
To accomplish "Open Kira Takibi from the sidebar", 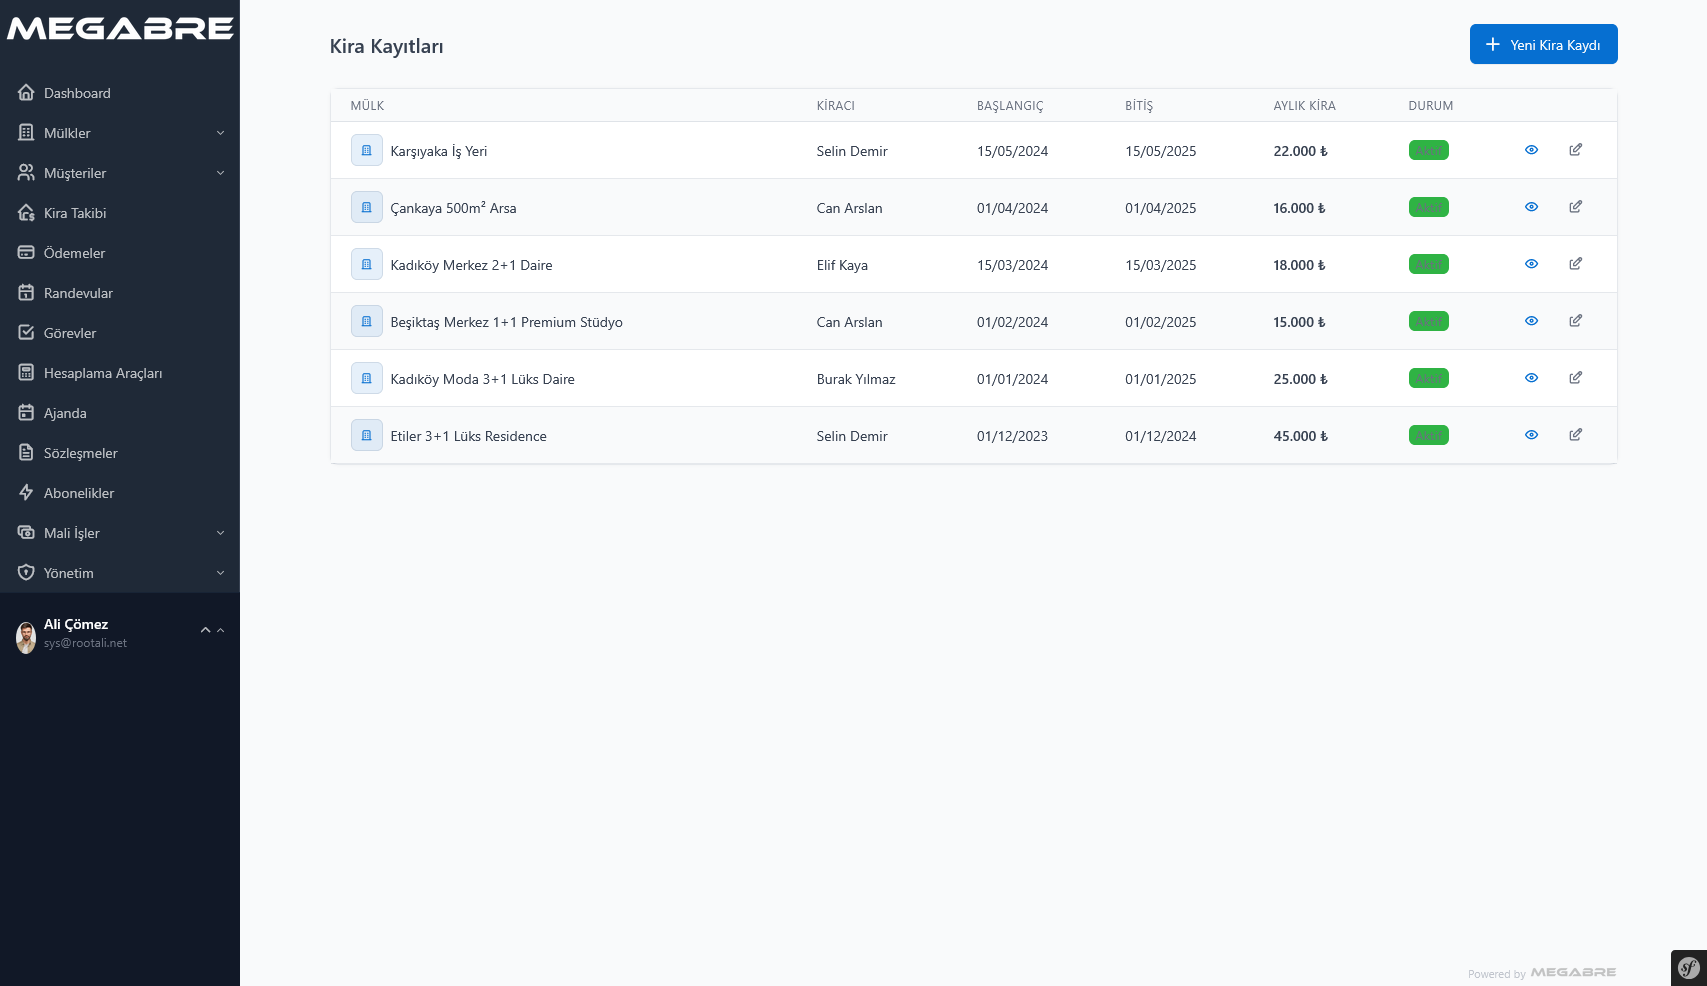I will [75, 213].
